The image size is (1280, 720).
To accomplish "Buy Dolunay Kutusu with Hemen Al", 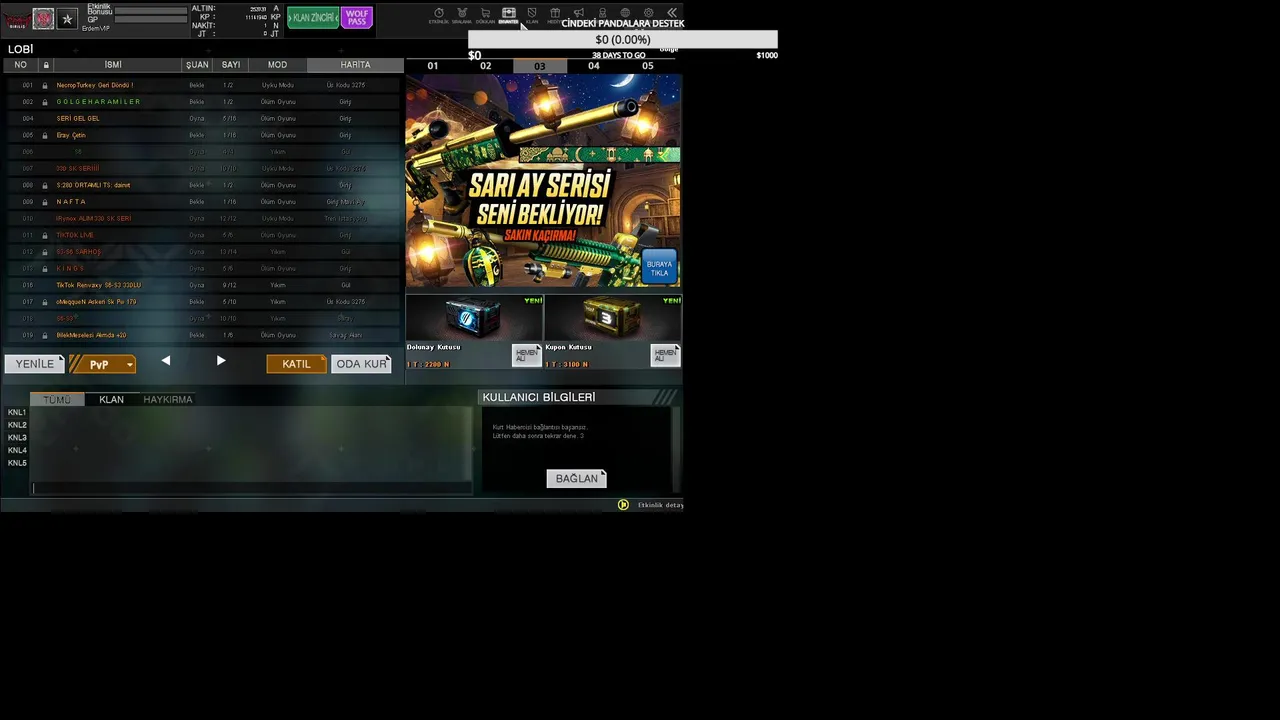I will point(526,355).
